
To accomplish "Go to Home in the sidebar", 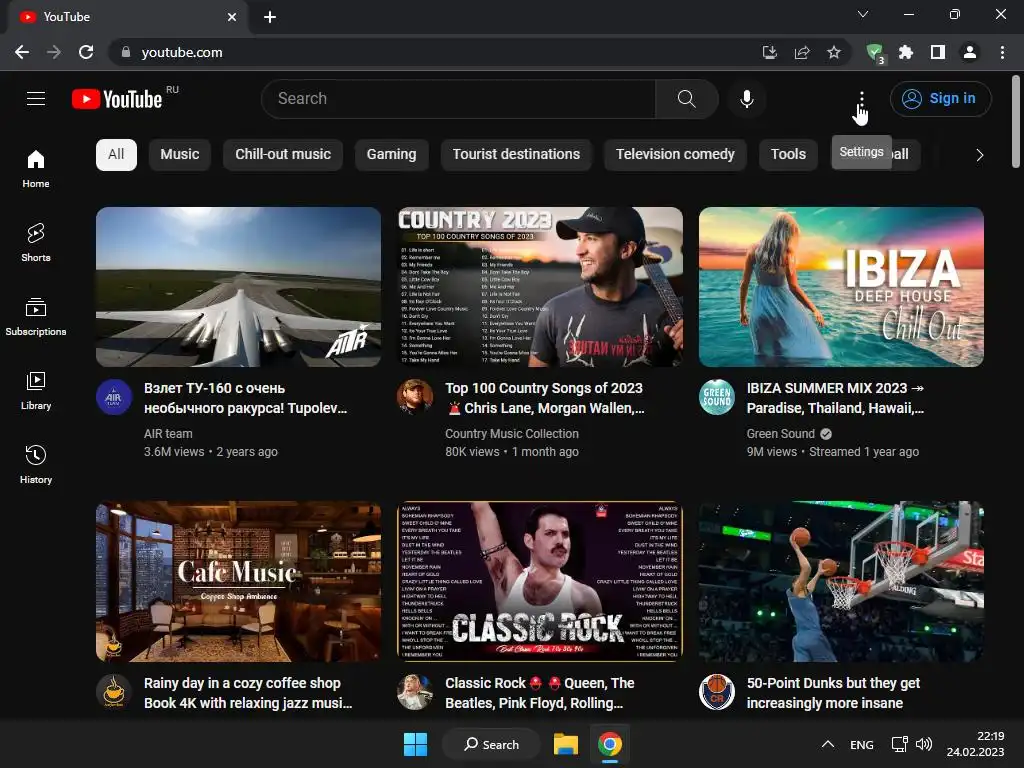I will tap(36, 168).
